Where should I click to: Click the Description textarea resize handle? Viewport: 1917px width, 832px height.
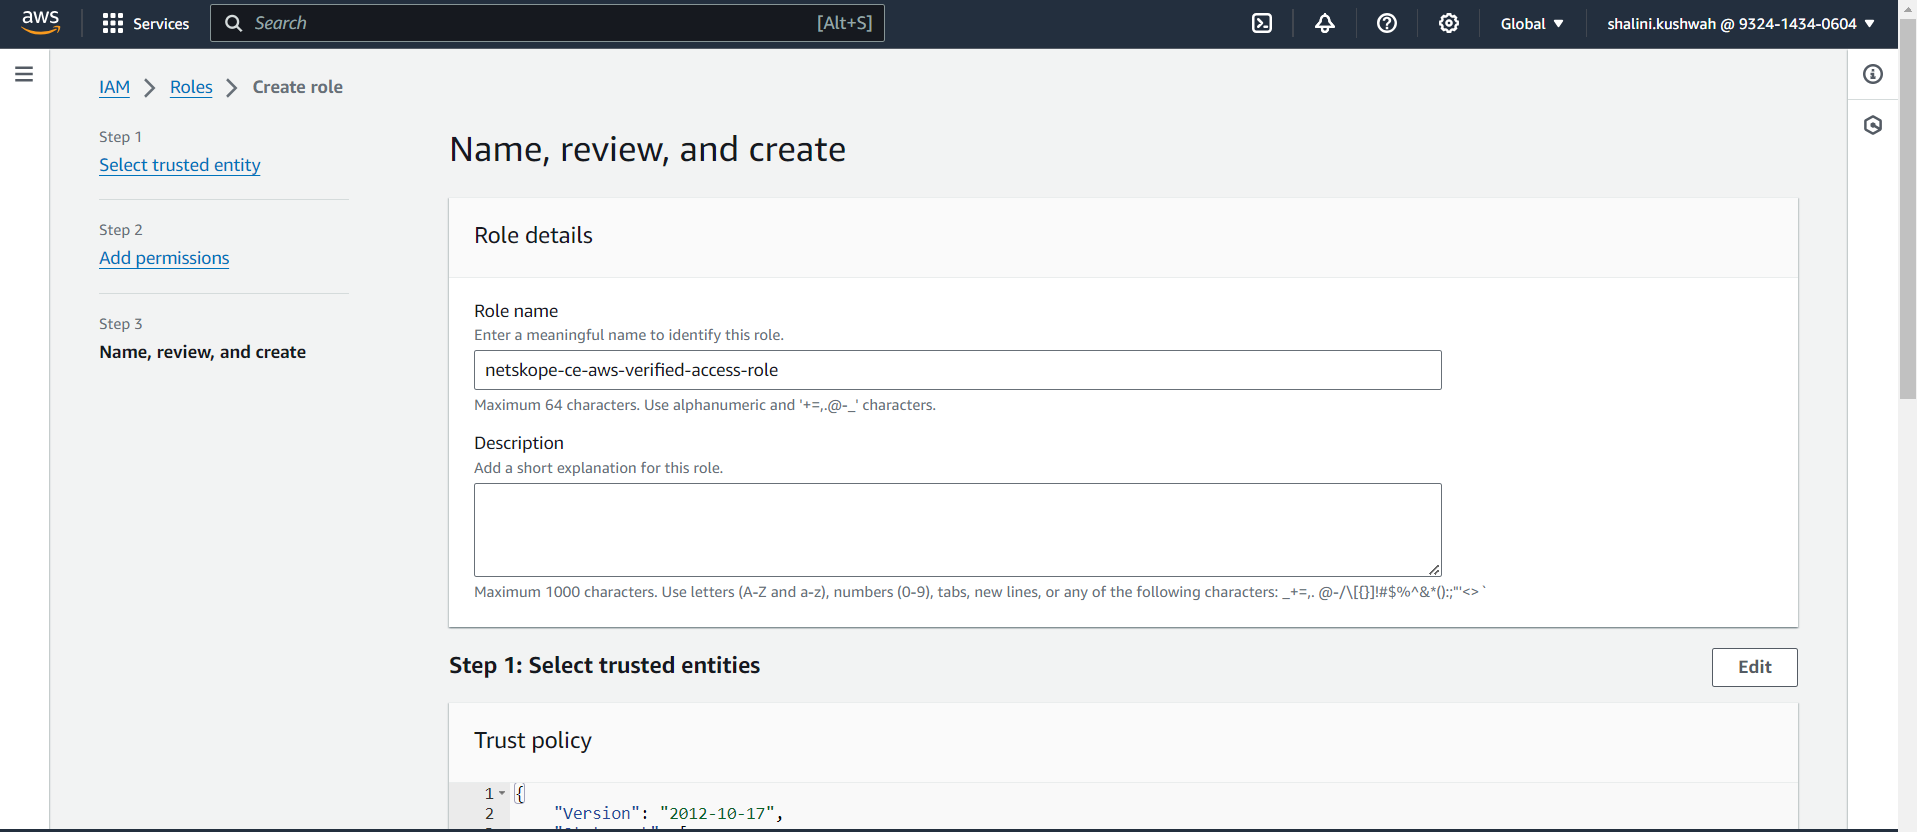(1434, 569)
